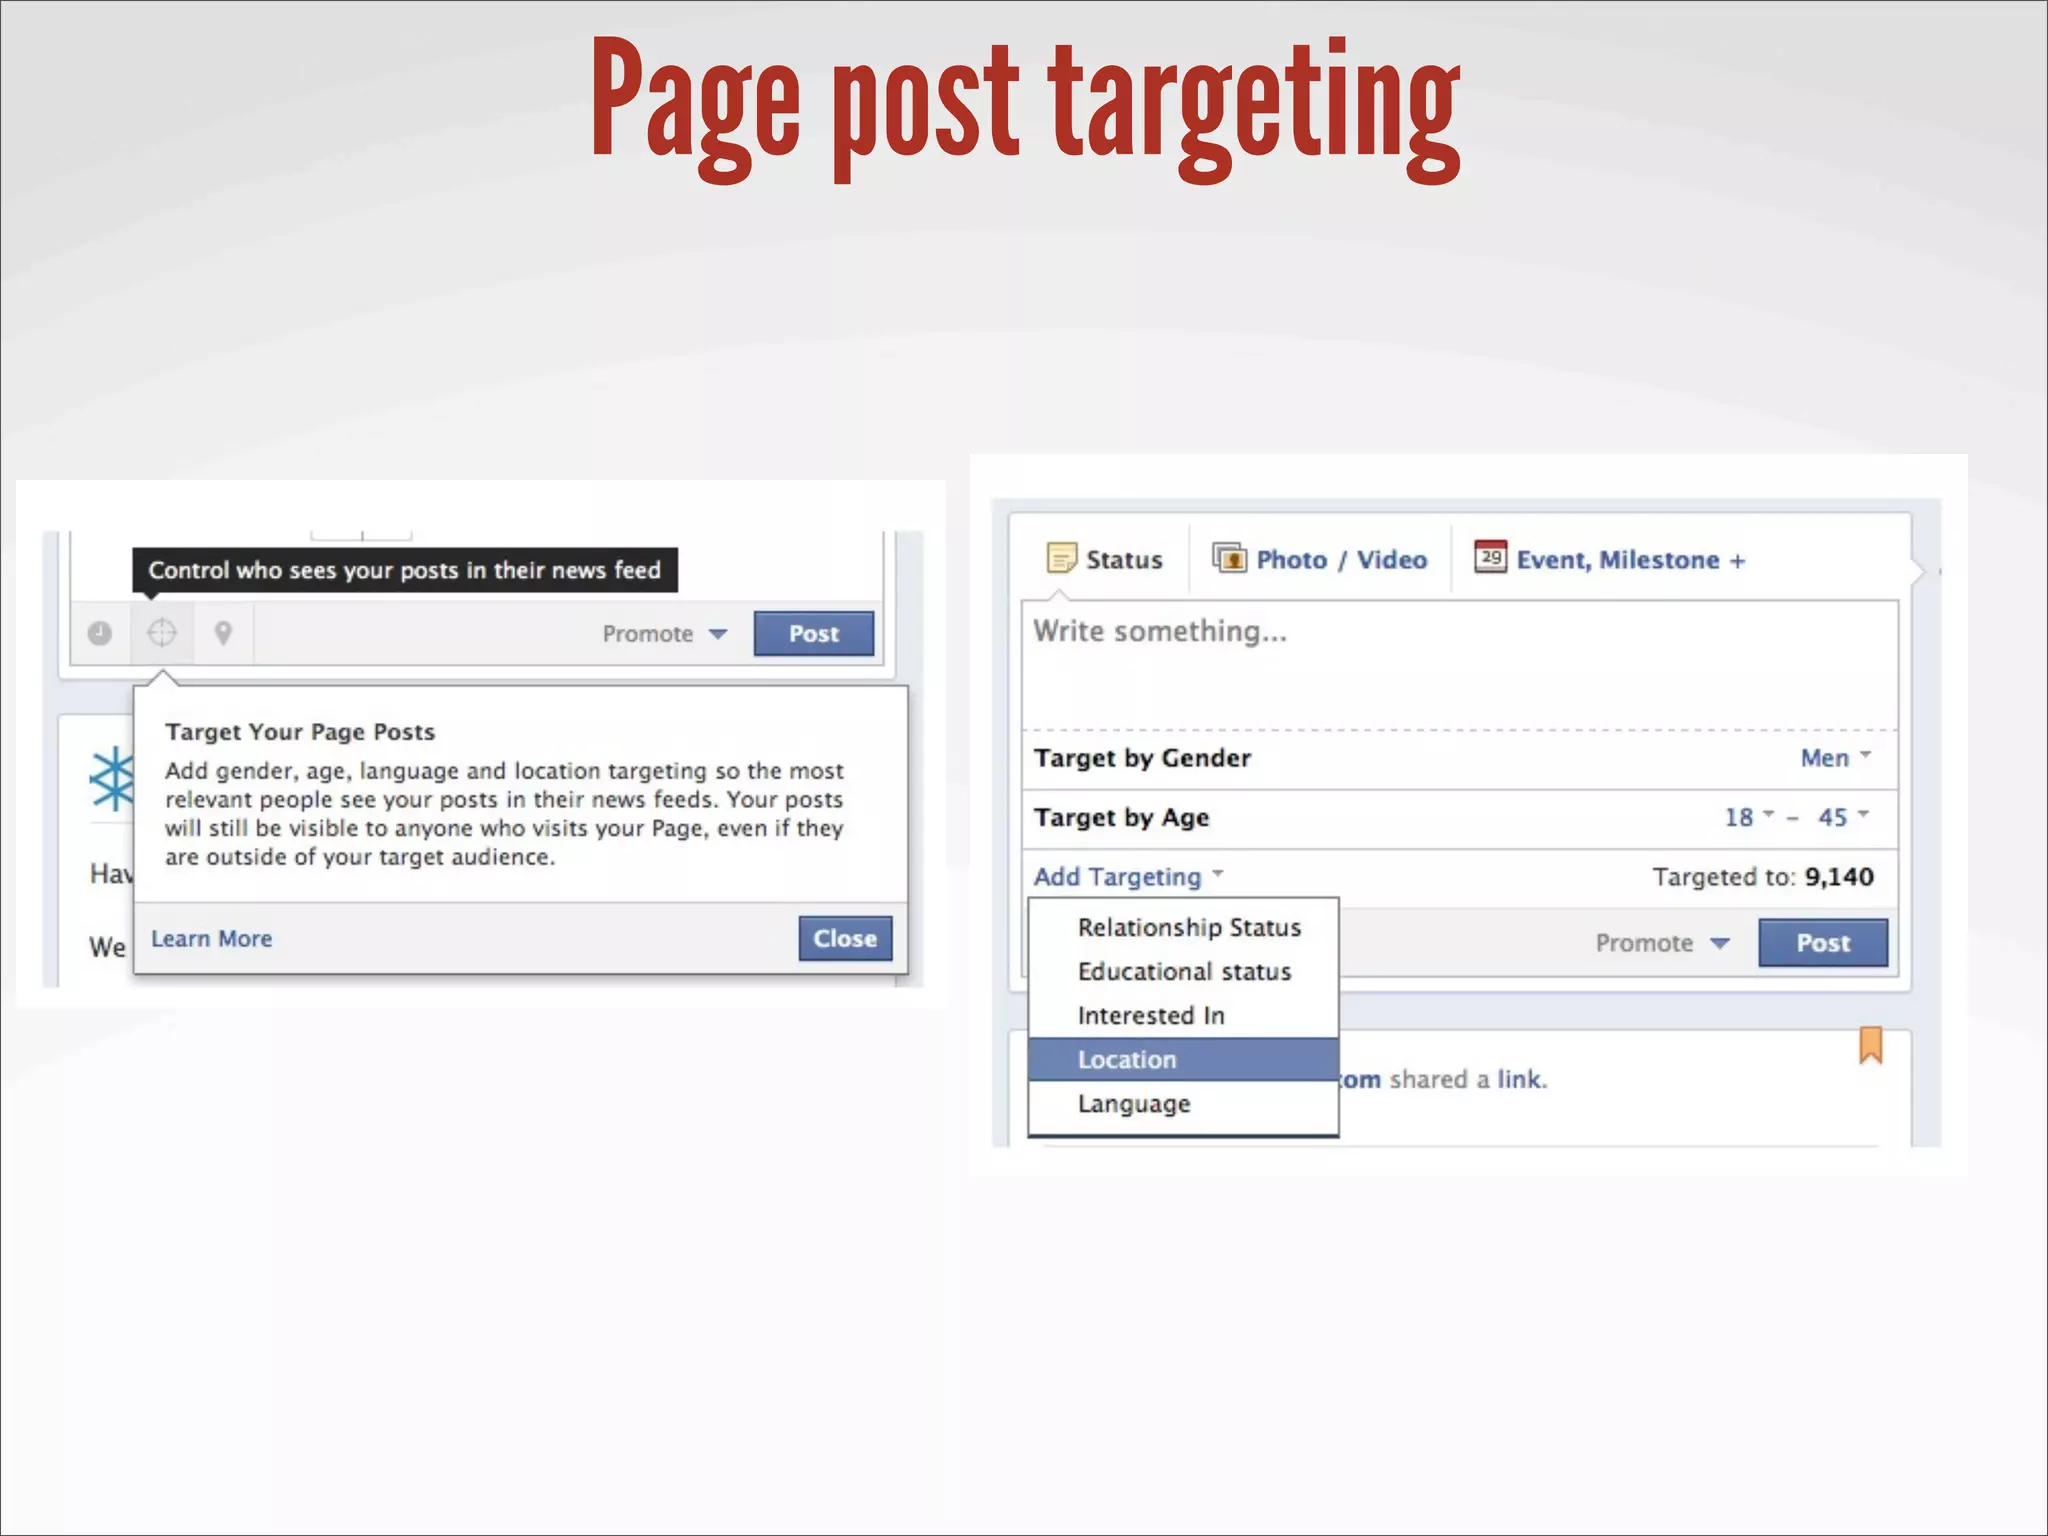Click the 'Targeted to: 9,140' text
Viewport: 2048px width, 1536px height.
[1763, 877]
